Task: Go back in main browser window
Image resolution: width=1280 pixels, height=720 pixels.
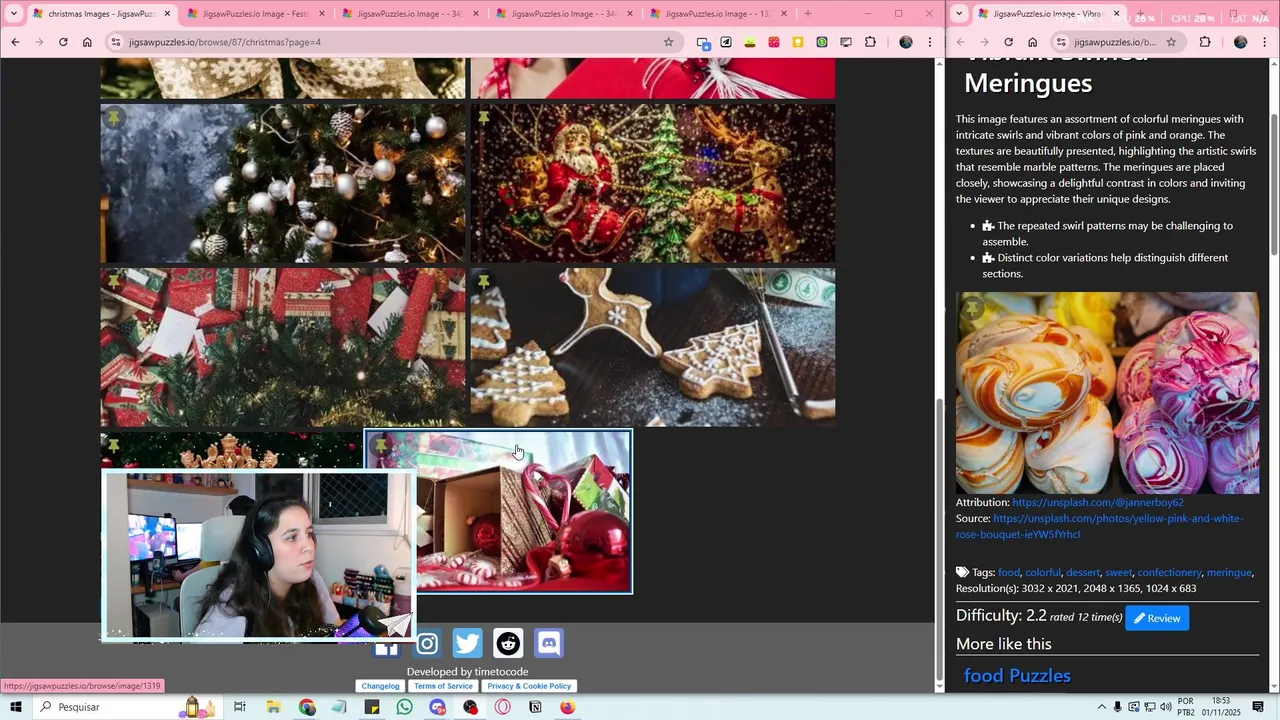Action: 15,42
